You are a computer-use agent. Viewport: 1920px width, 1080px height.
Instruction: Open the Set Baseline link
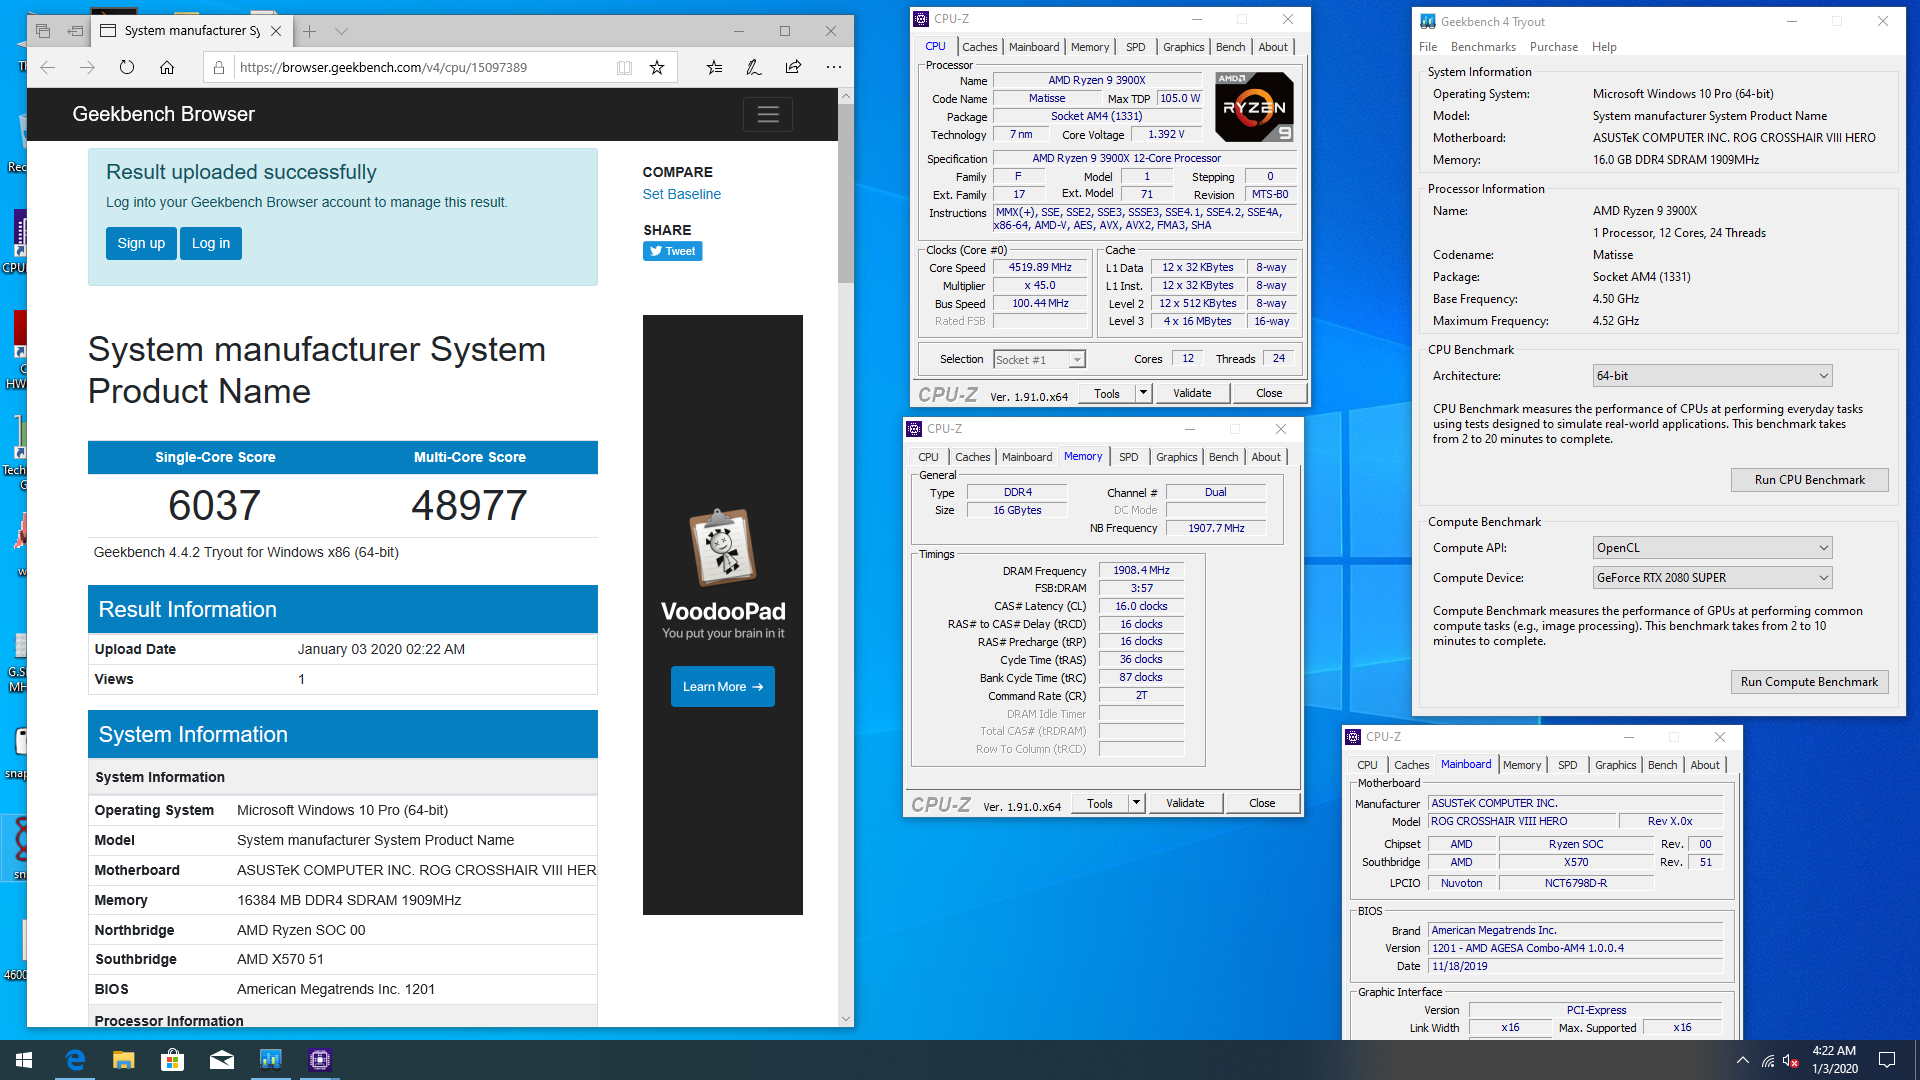coord(681,194)
